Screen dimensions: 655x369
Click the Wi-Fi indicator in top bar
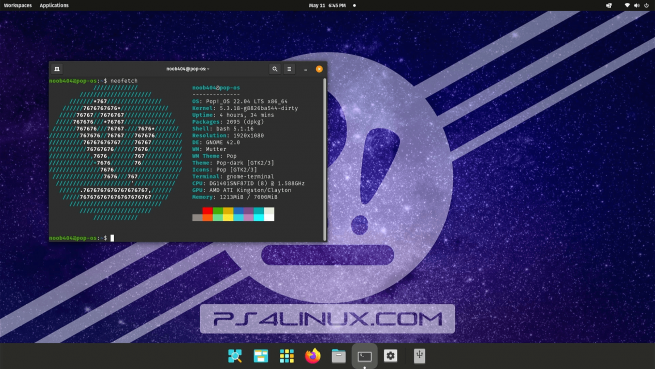627,5
